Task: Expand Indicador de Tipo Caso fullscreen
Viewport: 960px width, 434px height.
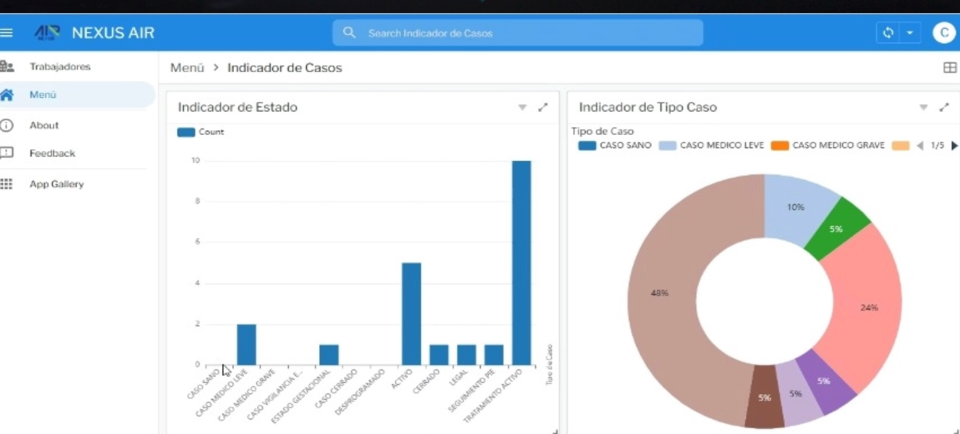Action: (x=943, y=107)
